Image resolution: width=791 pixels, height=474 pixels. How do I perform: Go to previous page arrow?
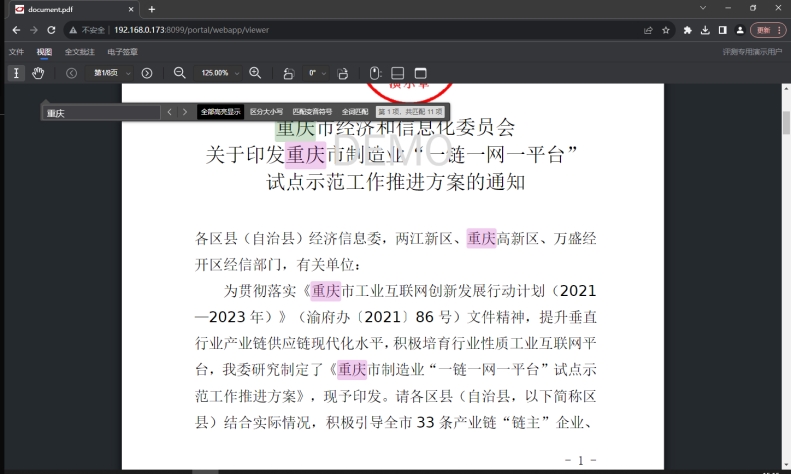[72, 73]
